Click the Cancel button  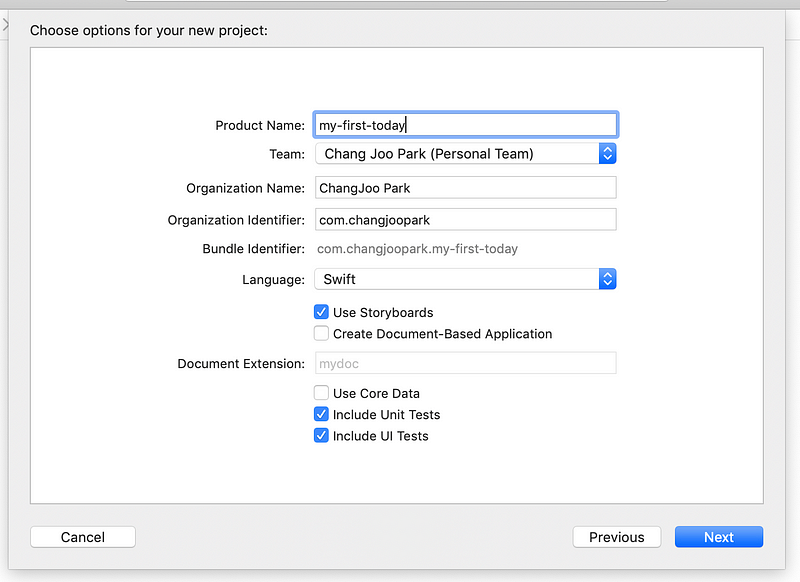click(x=83, y=537)
